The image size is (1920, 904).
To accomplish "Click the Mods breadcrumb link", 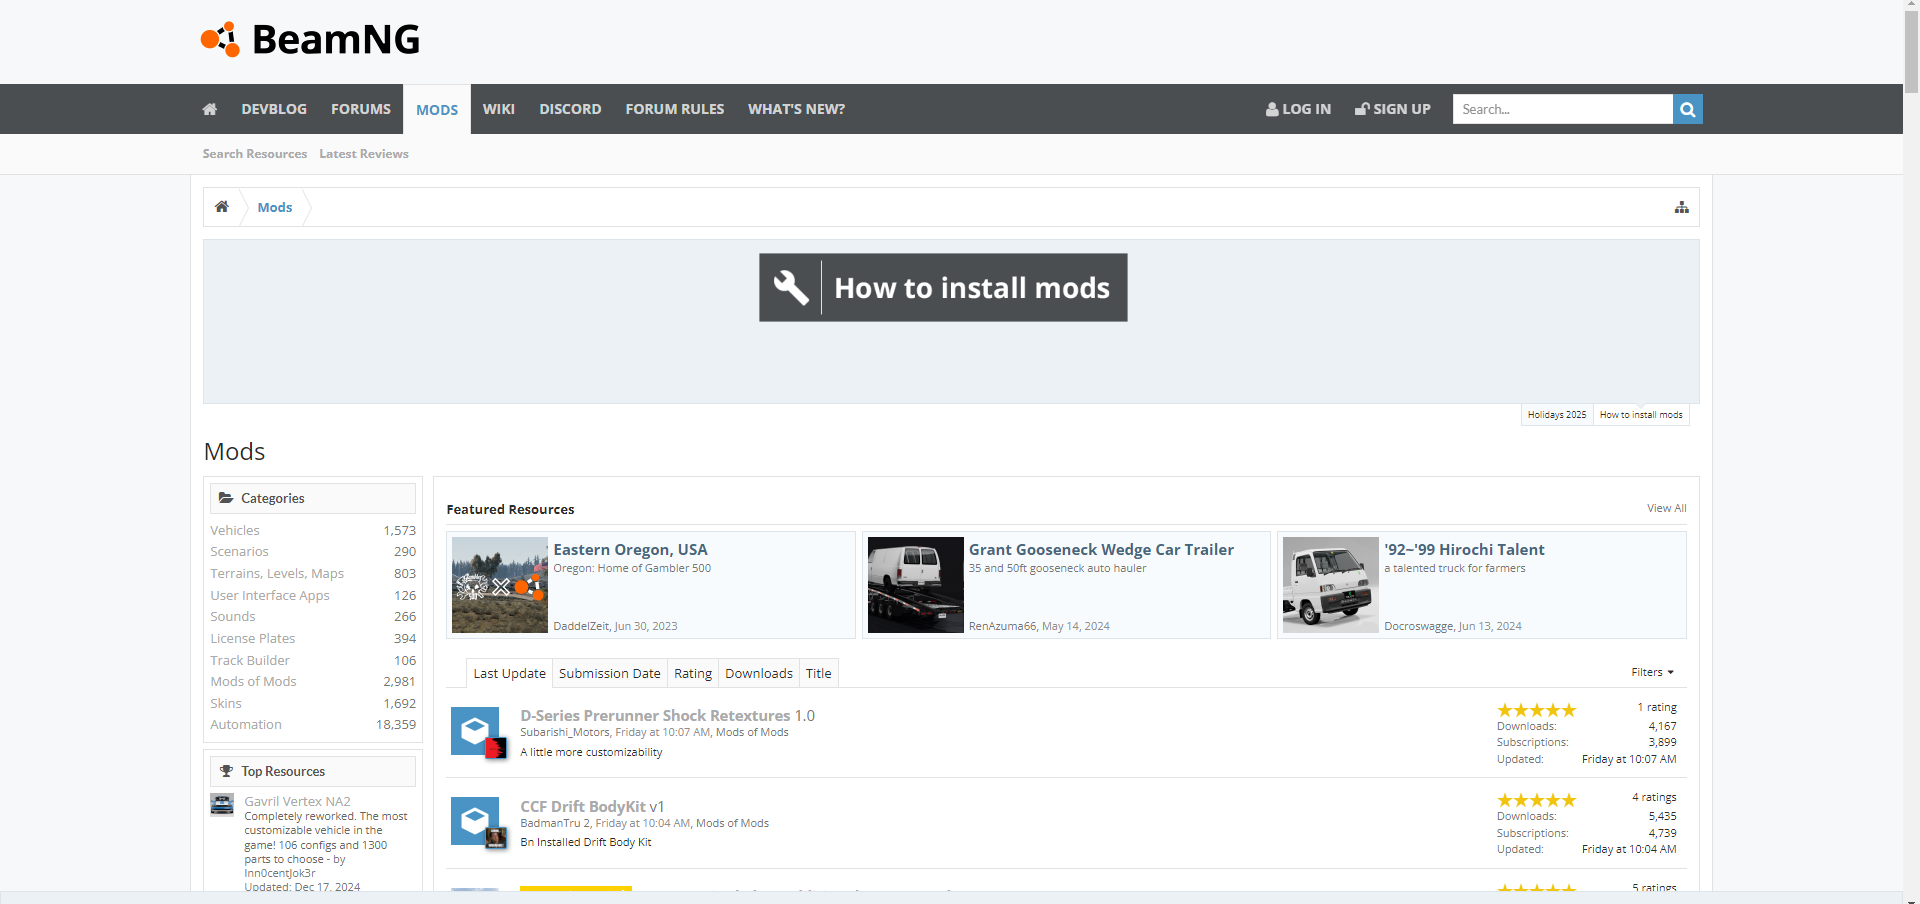I will [275, 207].
